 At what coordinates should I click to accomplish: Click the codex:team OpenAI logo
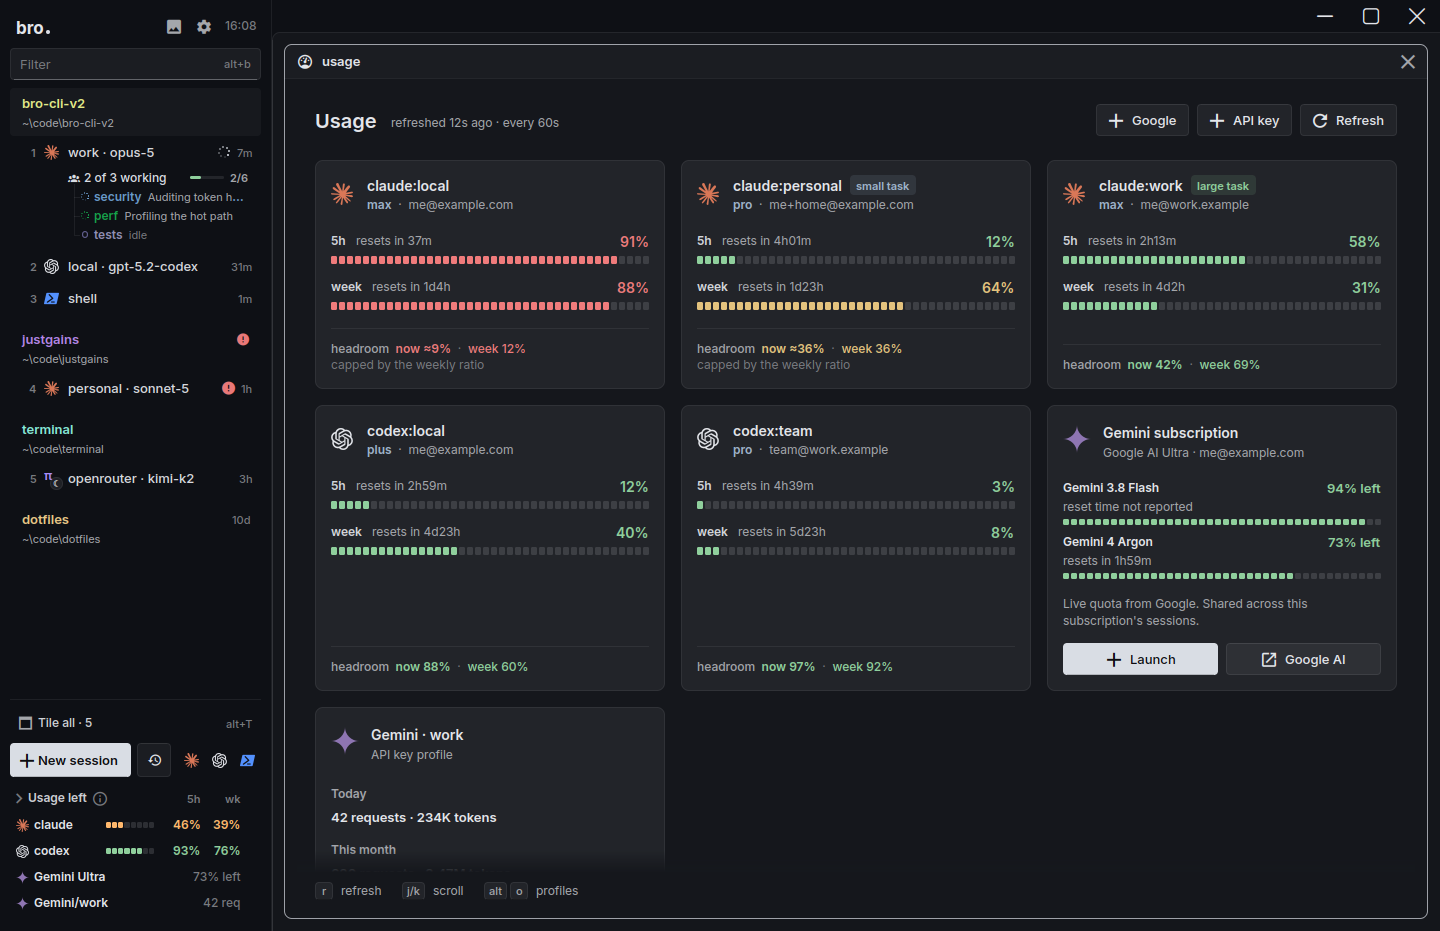tap(708, 439)
